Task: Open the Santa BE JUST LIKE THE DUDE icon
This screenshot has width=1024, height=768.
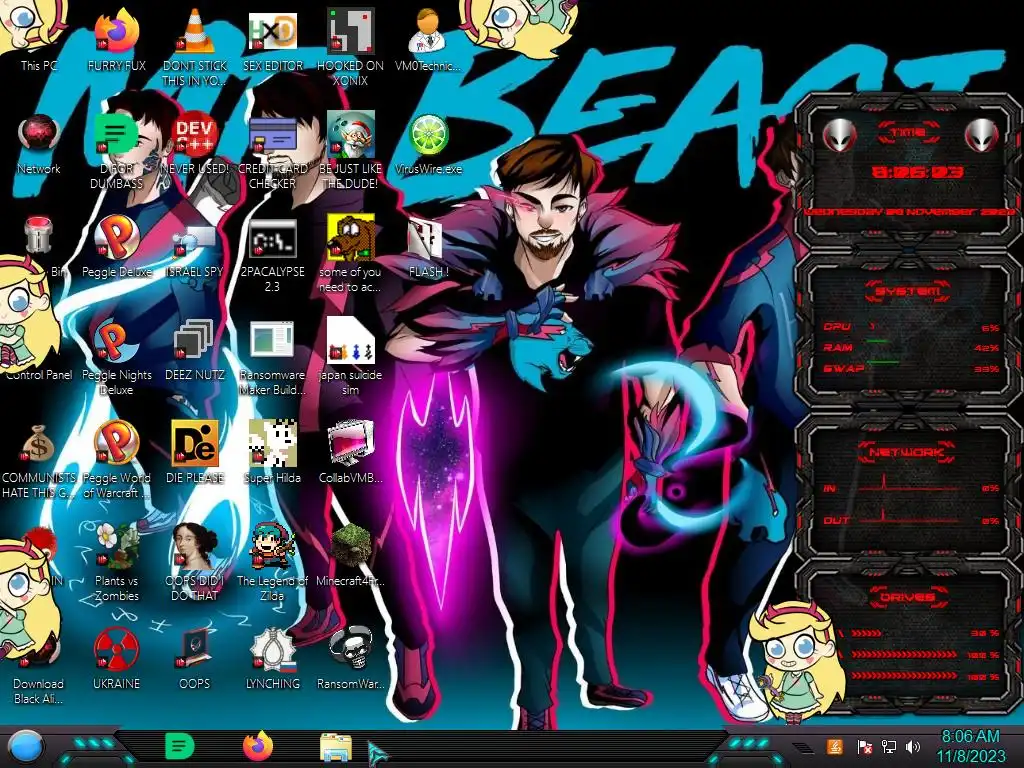Action: (350, 135)
